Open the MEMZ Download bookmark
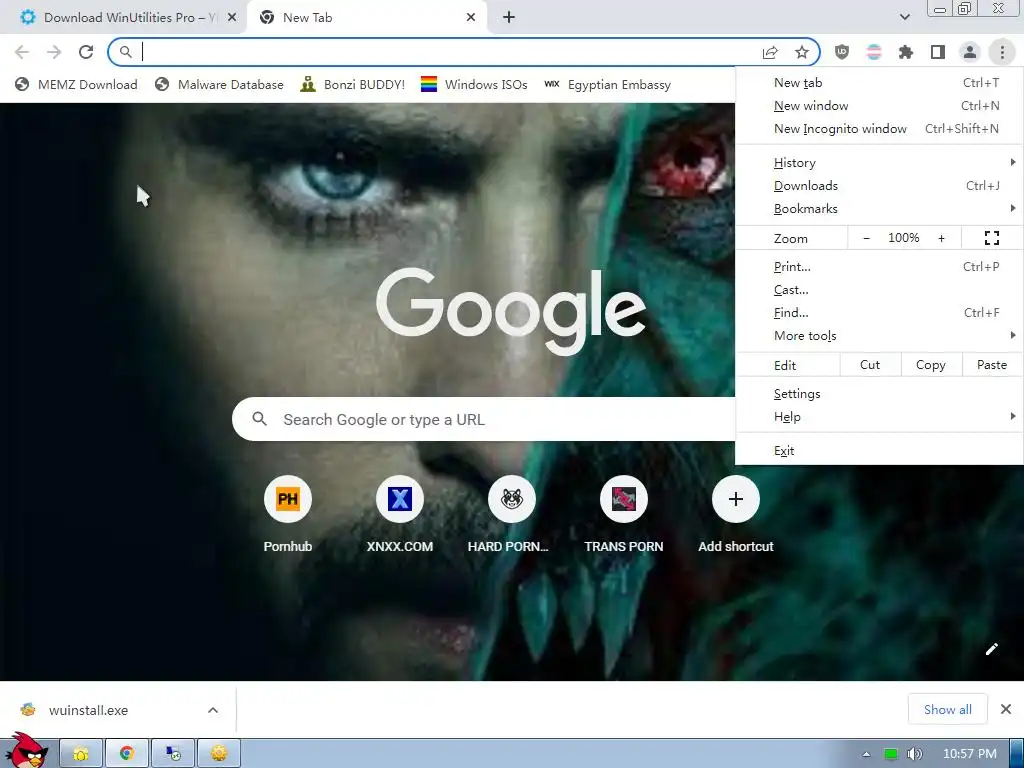 point(76,84)
